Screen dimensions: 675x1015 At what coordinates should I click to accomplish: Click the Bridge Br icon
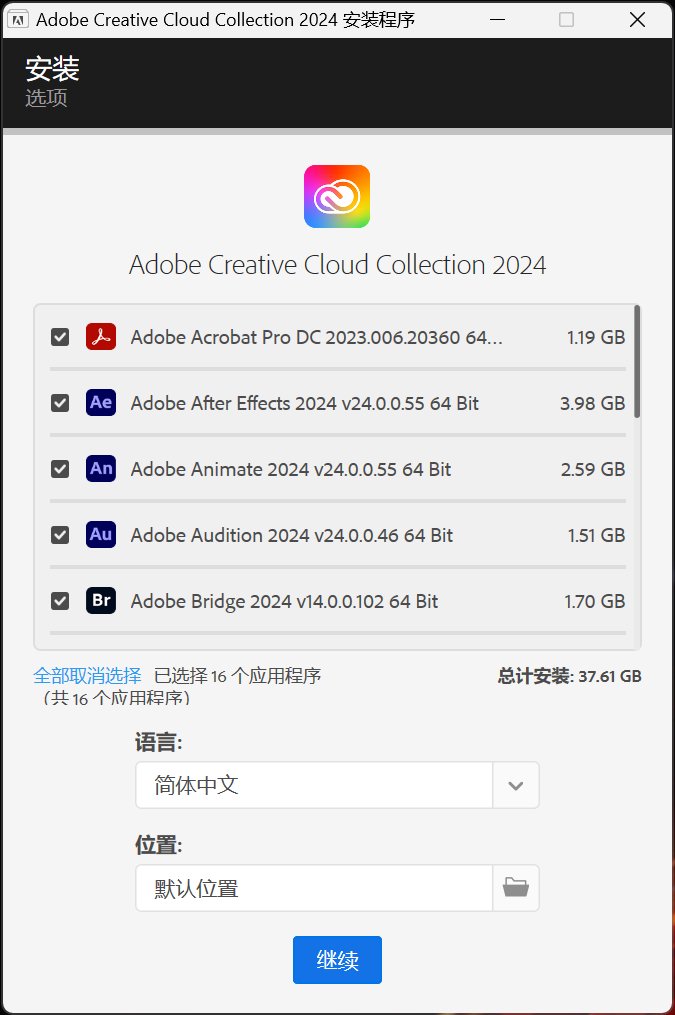(101, 601)
